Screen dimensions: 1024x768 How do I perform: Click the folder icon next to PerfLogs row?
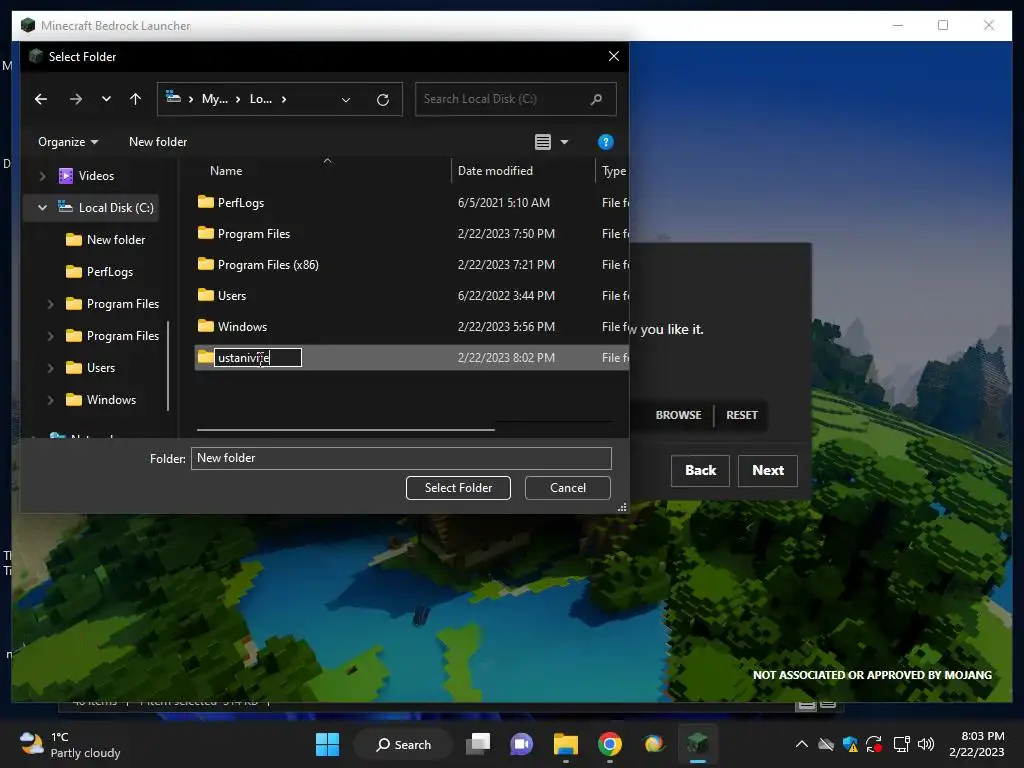[206, 202]
